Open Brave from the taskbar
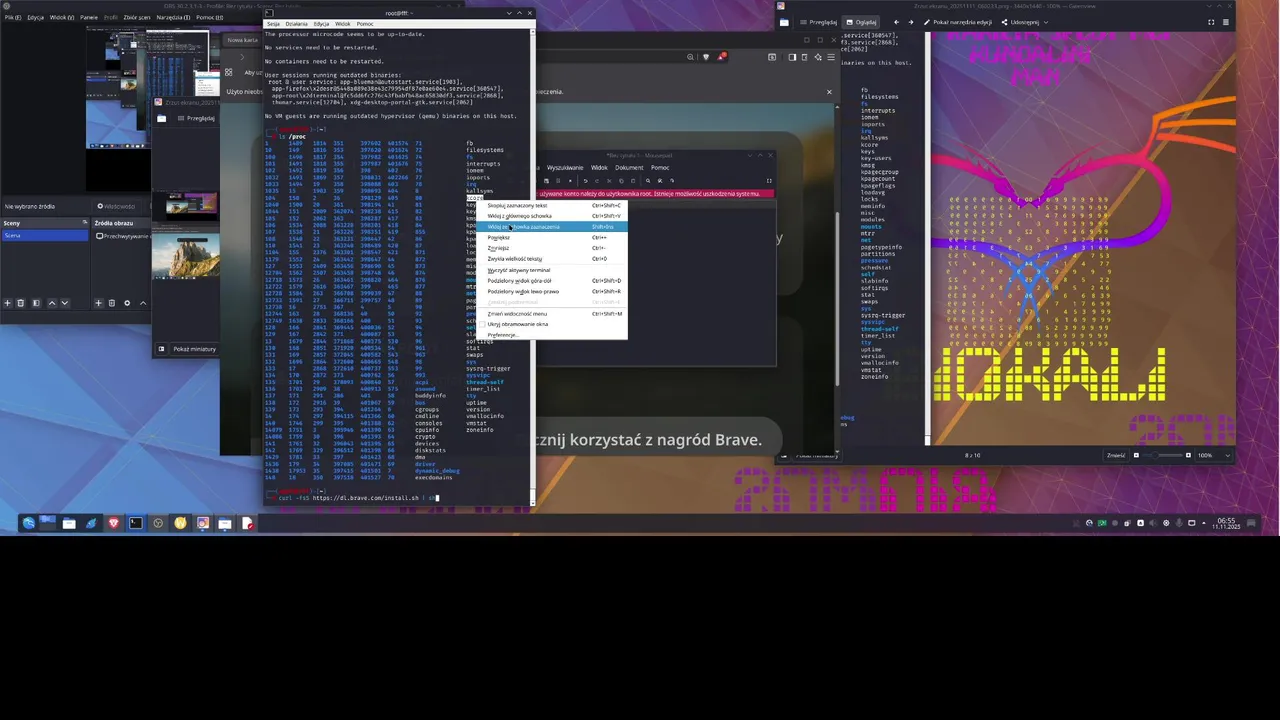This screenshot has width=1280, height=720. pos(113,523)
